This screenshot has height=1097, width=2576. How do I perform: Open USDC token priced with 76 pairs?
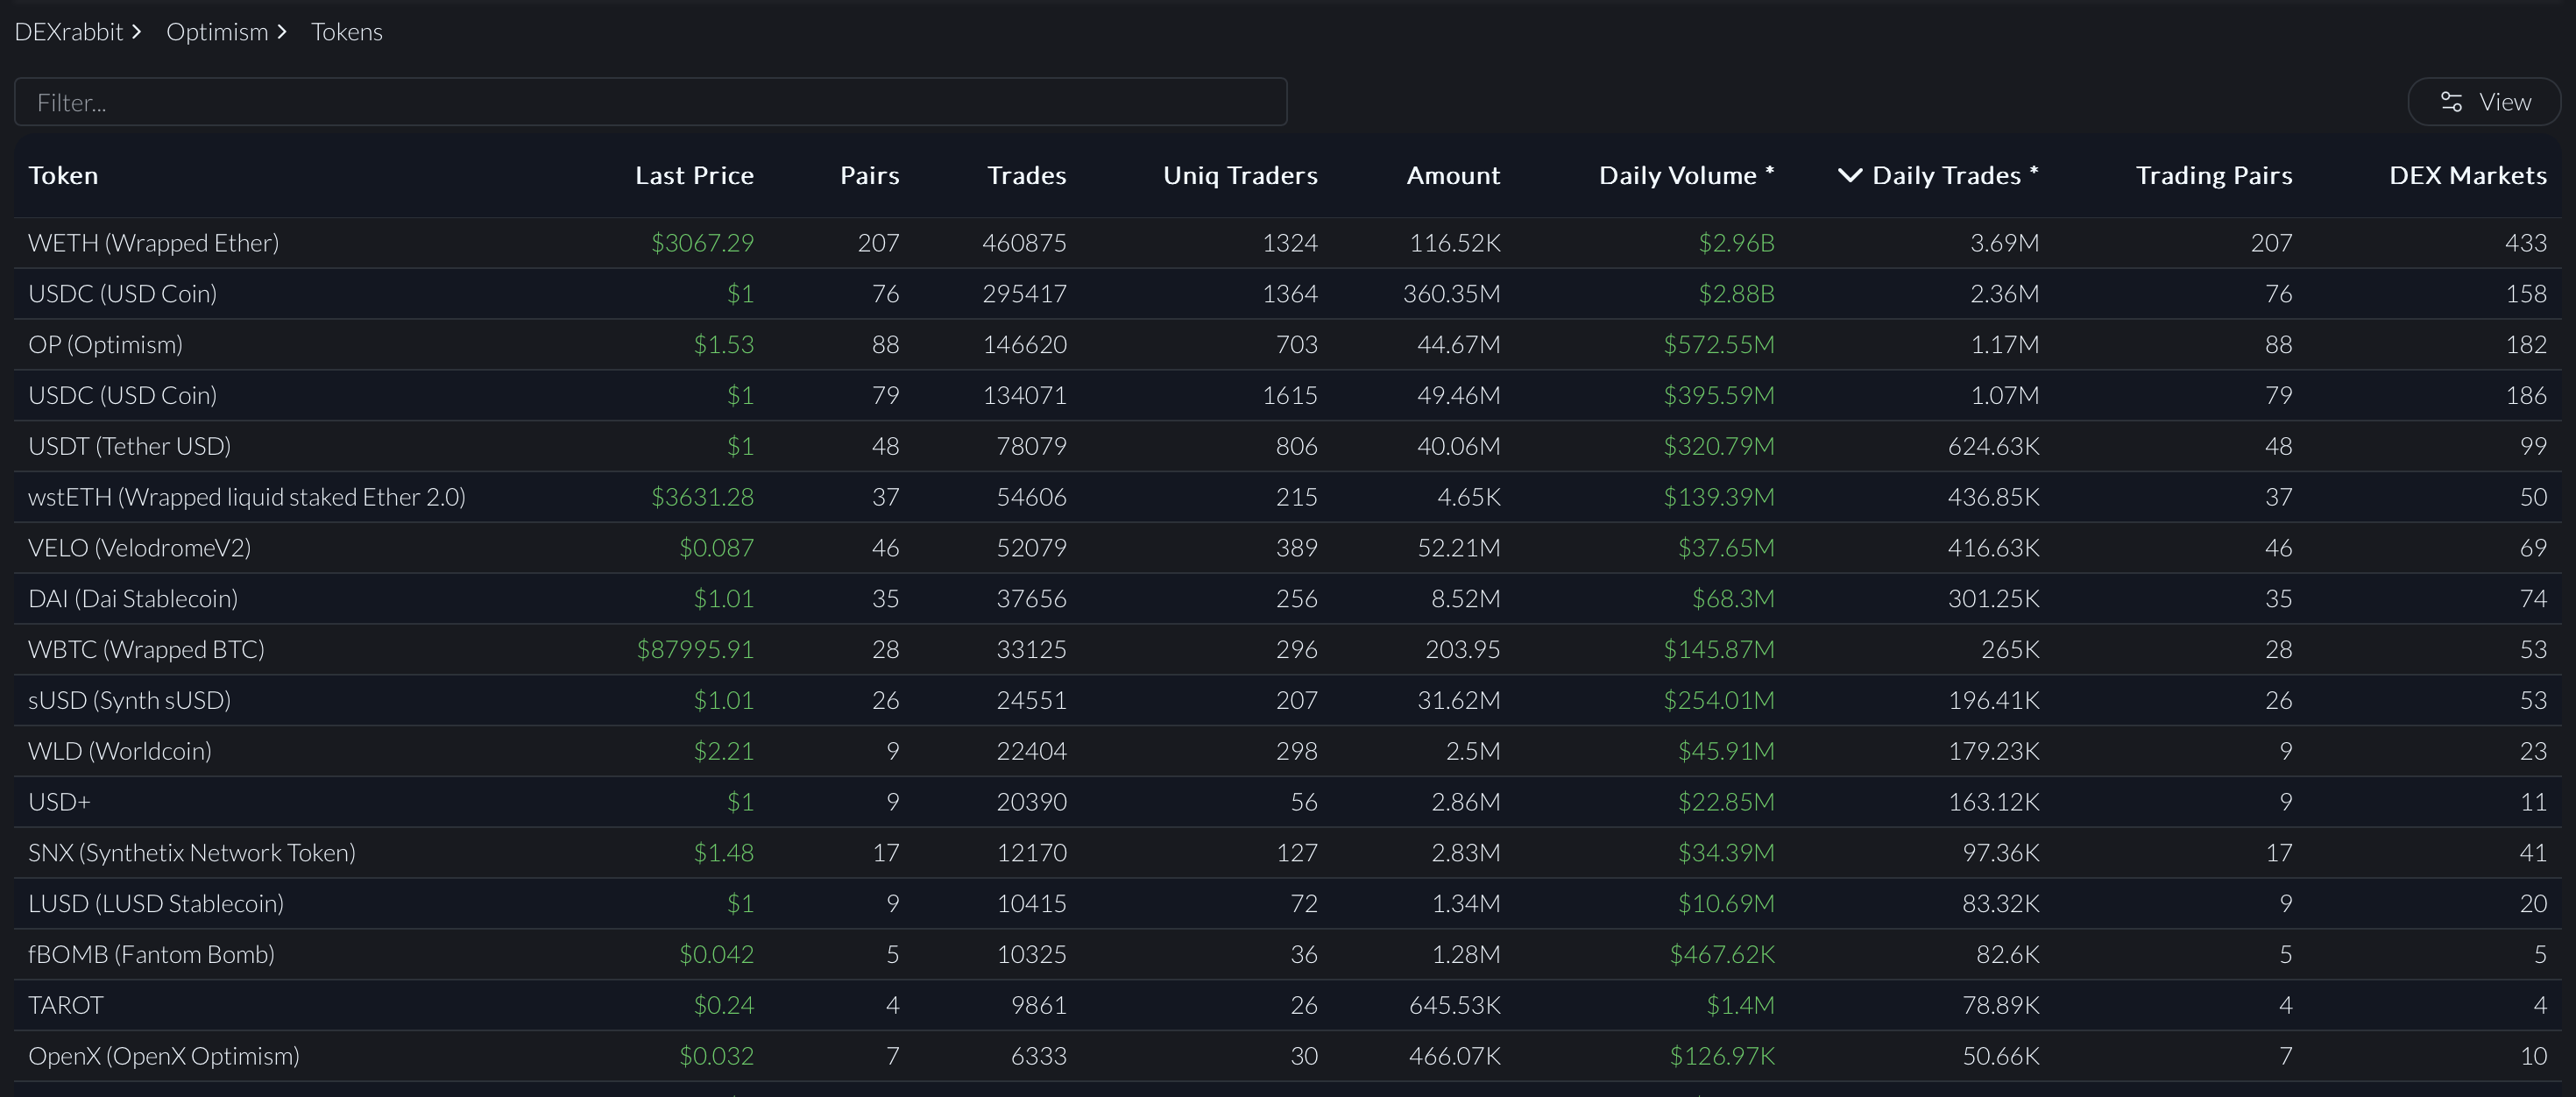tap(122, 294)
